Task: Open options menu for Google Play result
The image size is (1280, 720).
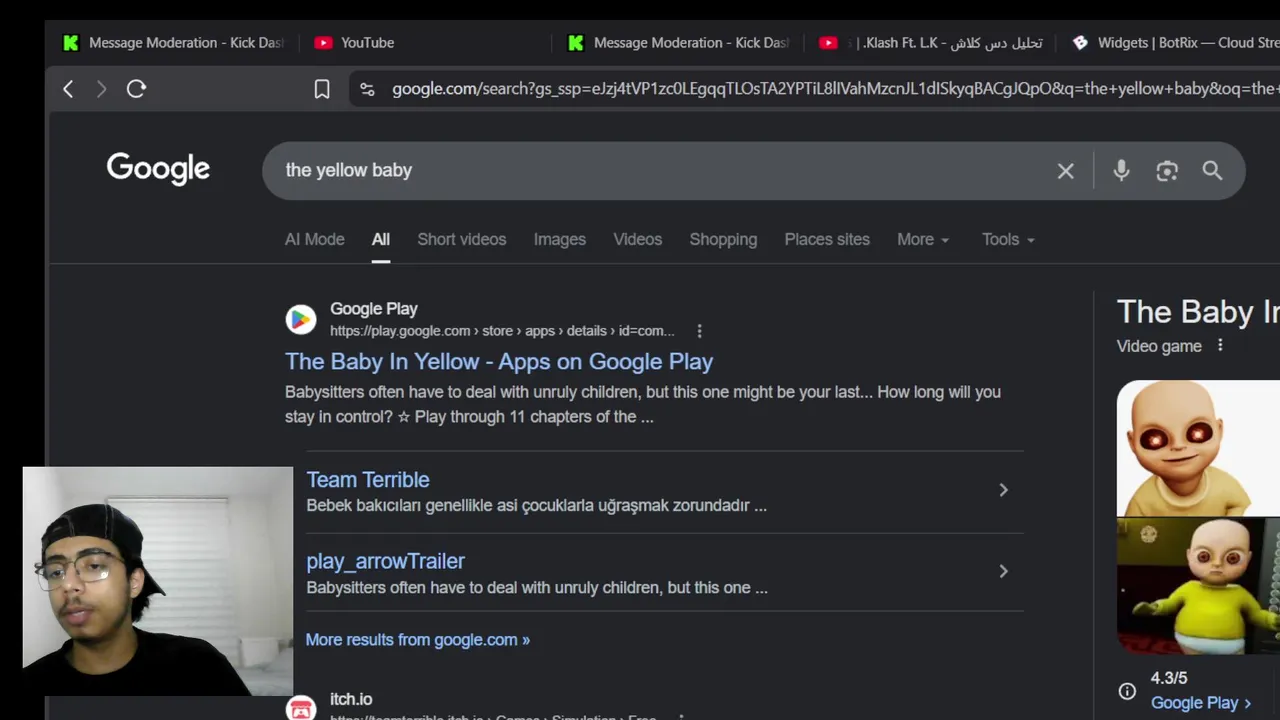Action: (x=699, y=331)
